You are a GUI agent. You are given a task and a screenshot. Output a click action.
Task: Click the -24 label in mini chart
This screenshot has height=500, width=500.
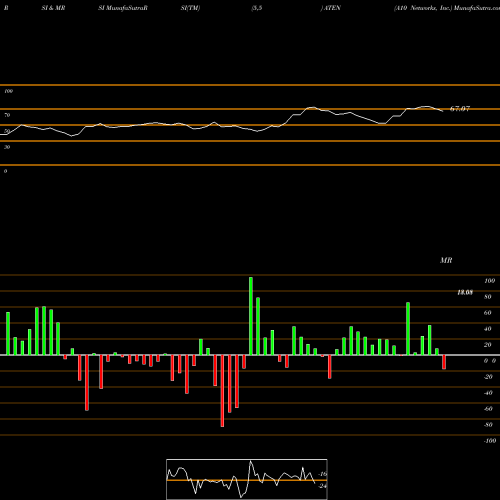point(322,486)
